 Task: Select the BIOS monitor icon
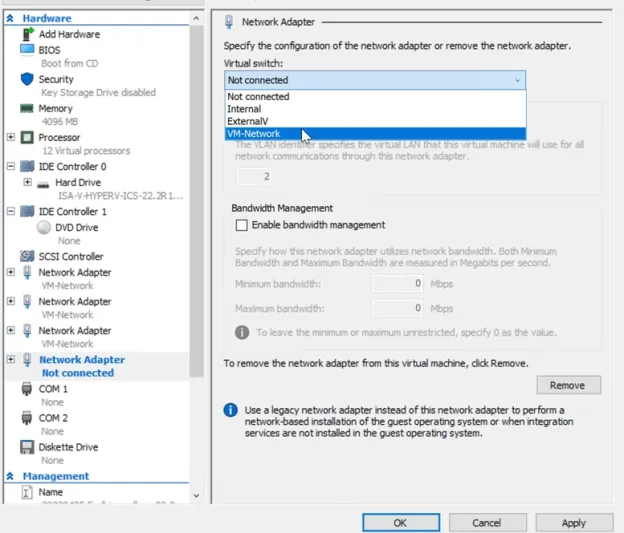click(27, 50)
